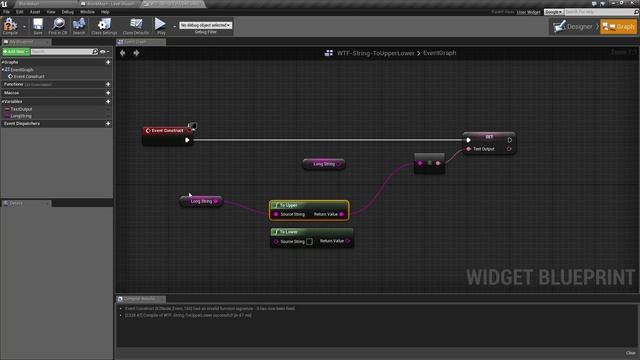The image size is (640, 360).
Task: Click the My Blueprint search field
Action: (62, 51)
